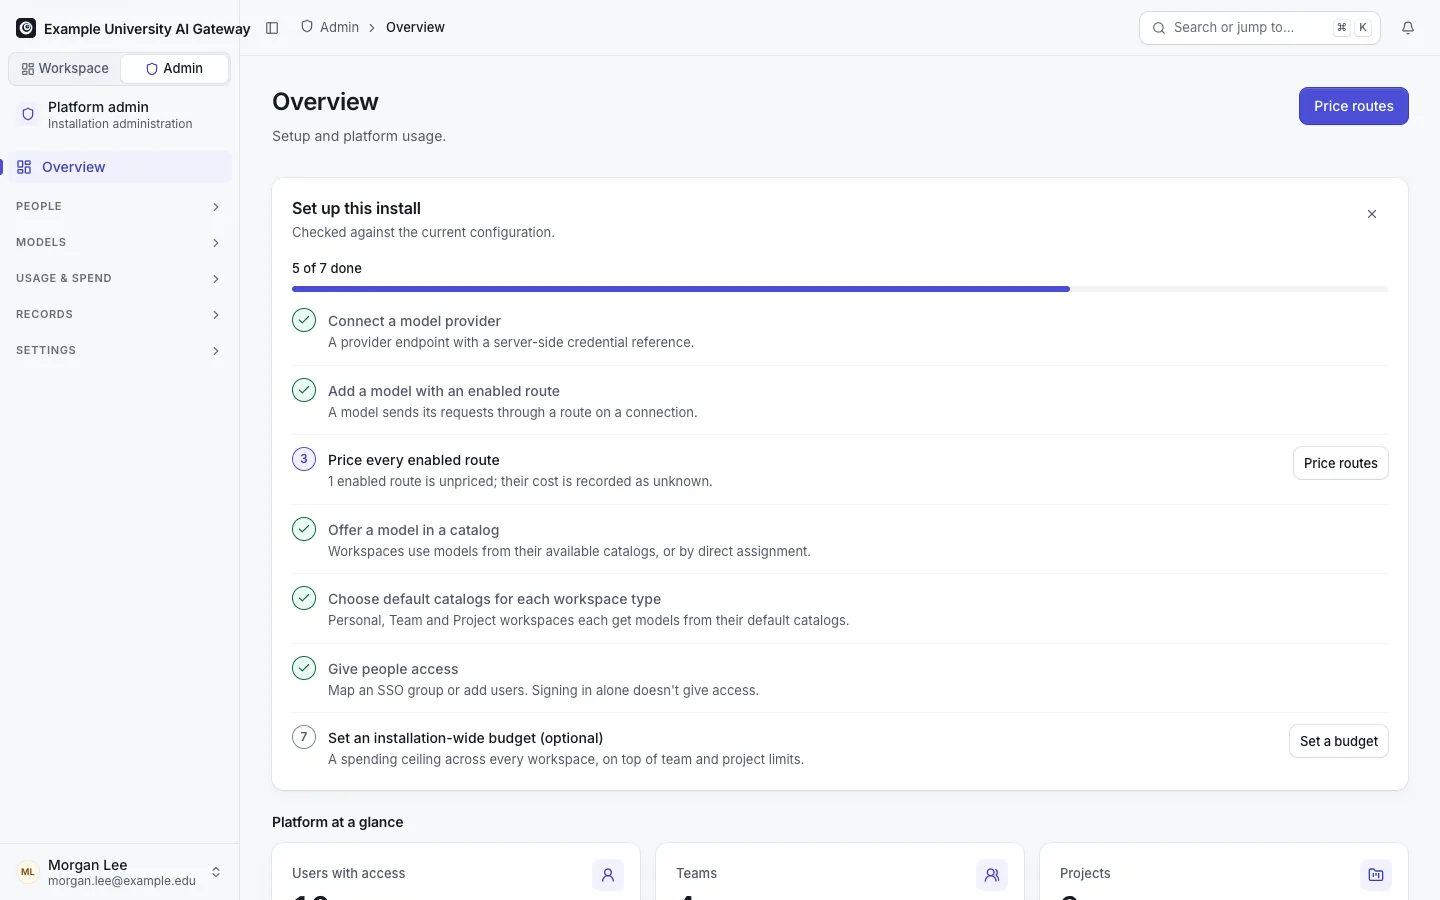Click the 'Installation administration' label
Image resolution: width=1440 pixels, height=900 pixels.
120,124
